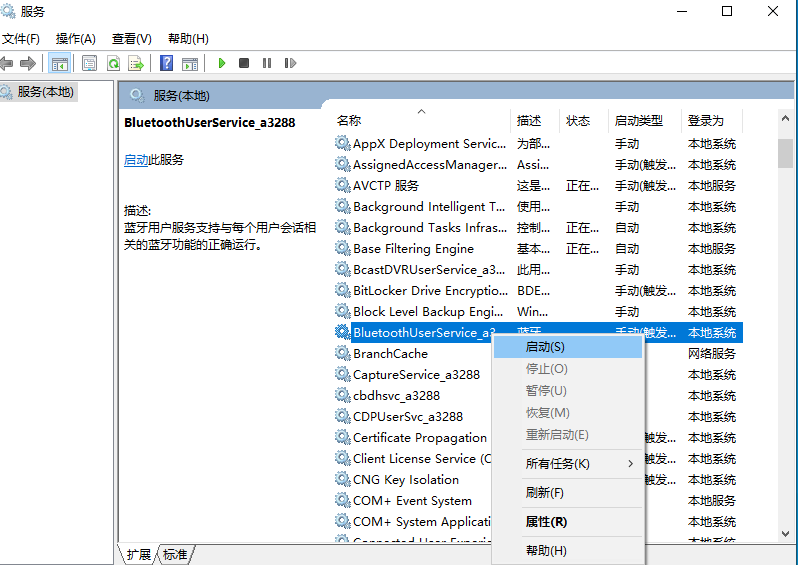Select the AssignedAccessManager service row
Viewport: 798px width, 565px height.
[x=538, y=164]
